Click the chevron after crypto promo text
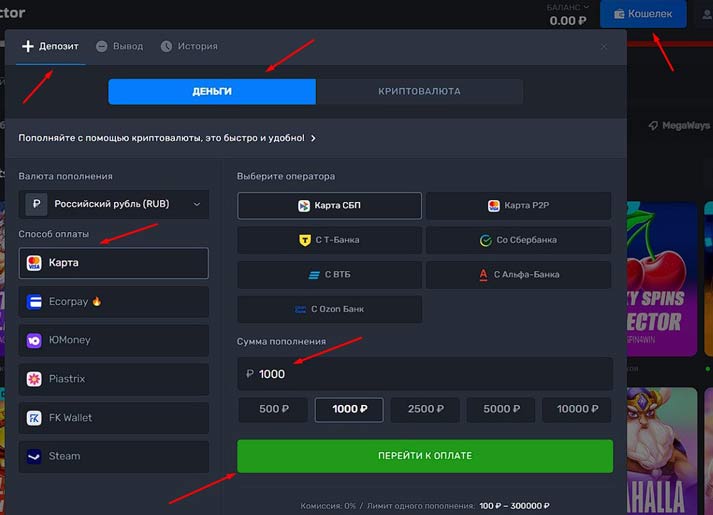The width and height of the screenshot is (713, 515). (x=313, y=138)
